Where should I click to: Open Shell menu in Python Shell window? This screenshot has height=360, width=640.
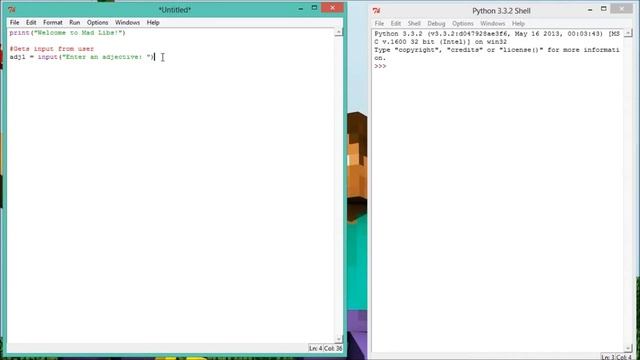click(x=414, y=24)
